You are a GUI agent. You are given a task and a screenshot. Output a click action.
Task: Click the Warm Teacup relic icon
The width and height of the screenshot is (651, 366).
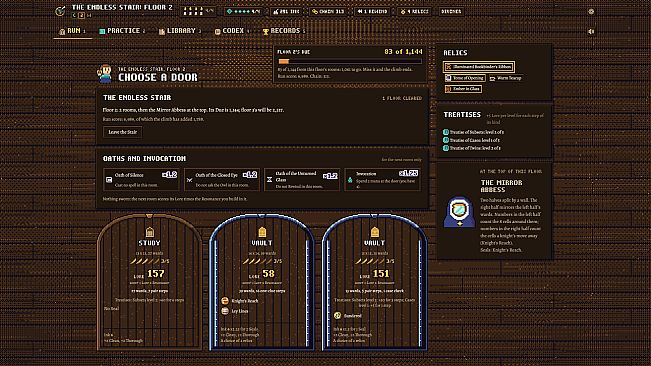click(492, 78)
